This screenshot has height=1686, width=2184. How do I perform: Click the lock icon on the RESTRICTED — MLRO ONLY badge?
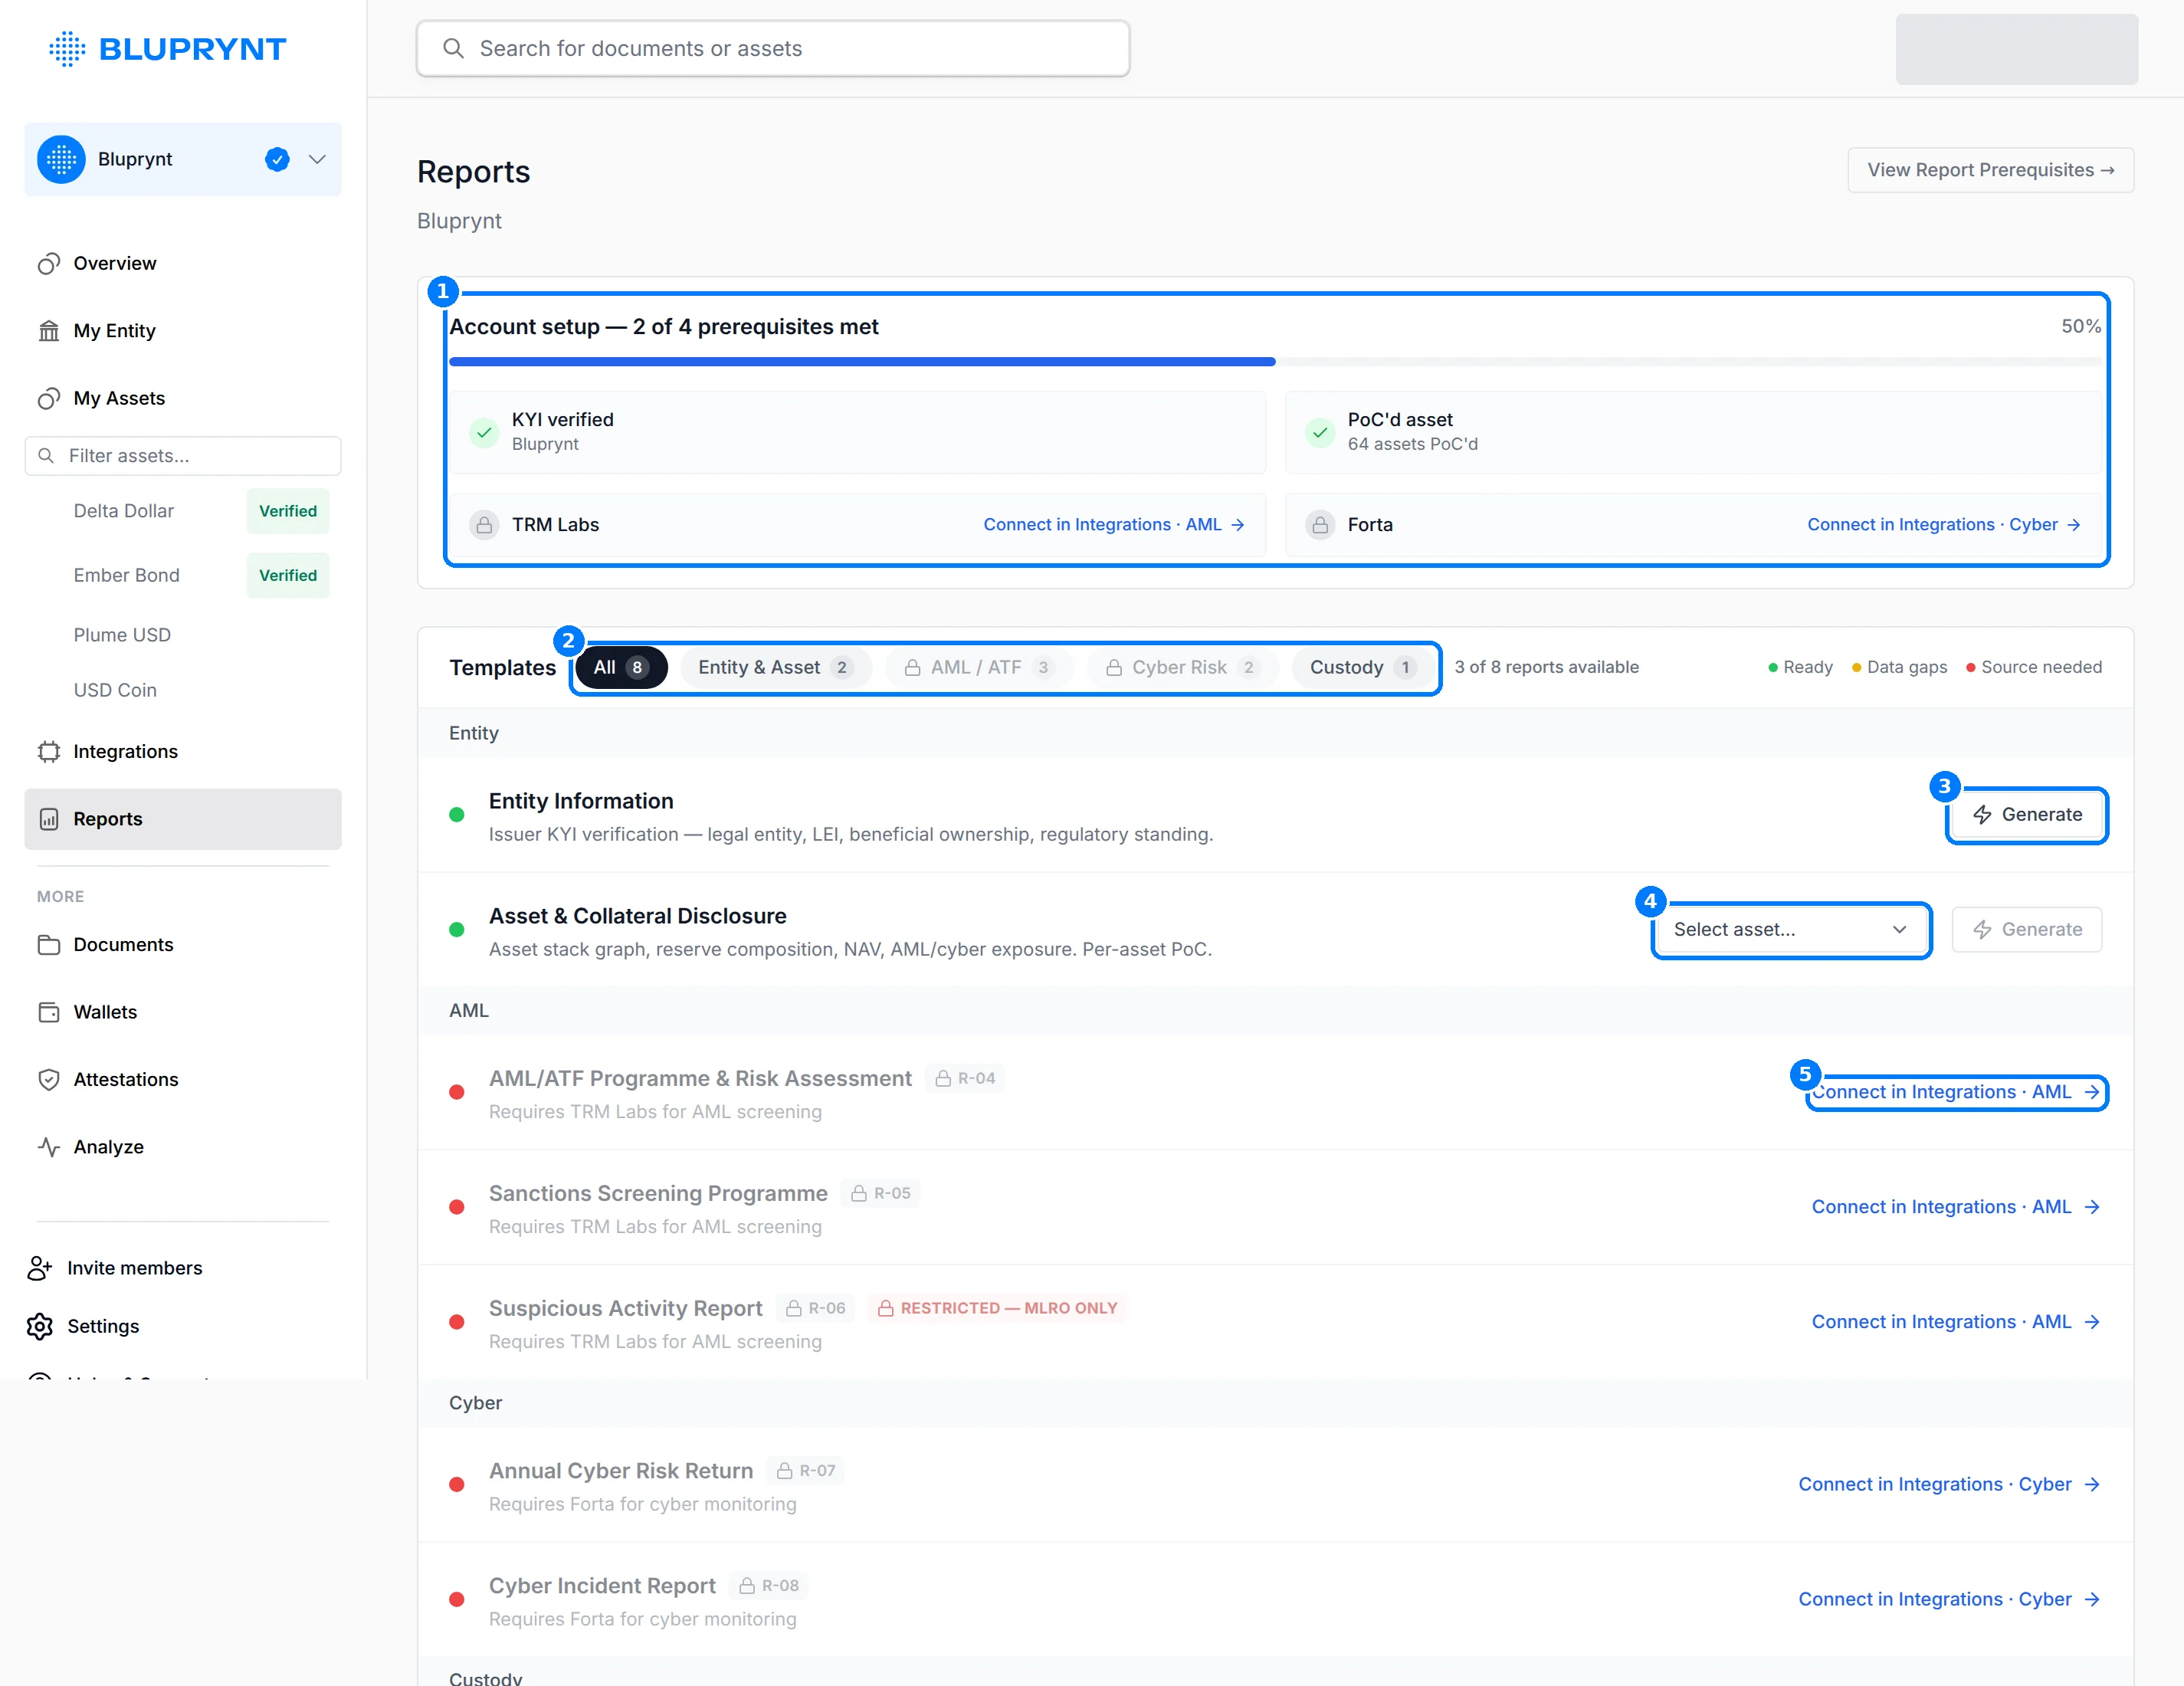click(886, 1308)
